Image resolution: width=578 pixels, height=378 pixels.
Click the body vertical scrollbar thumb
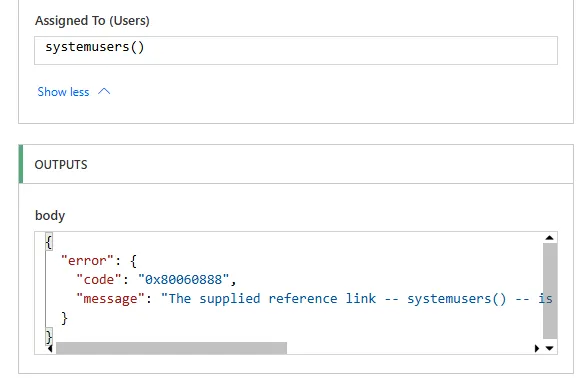550,291
